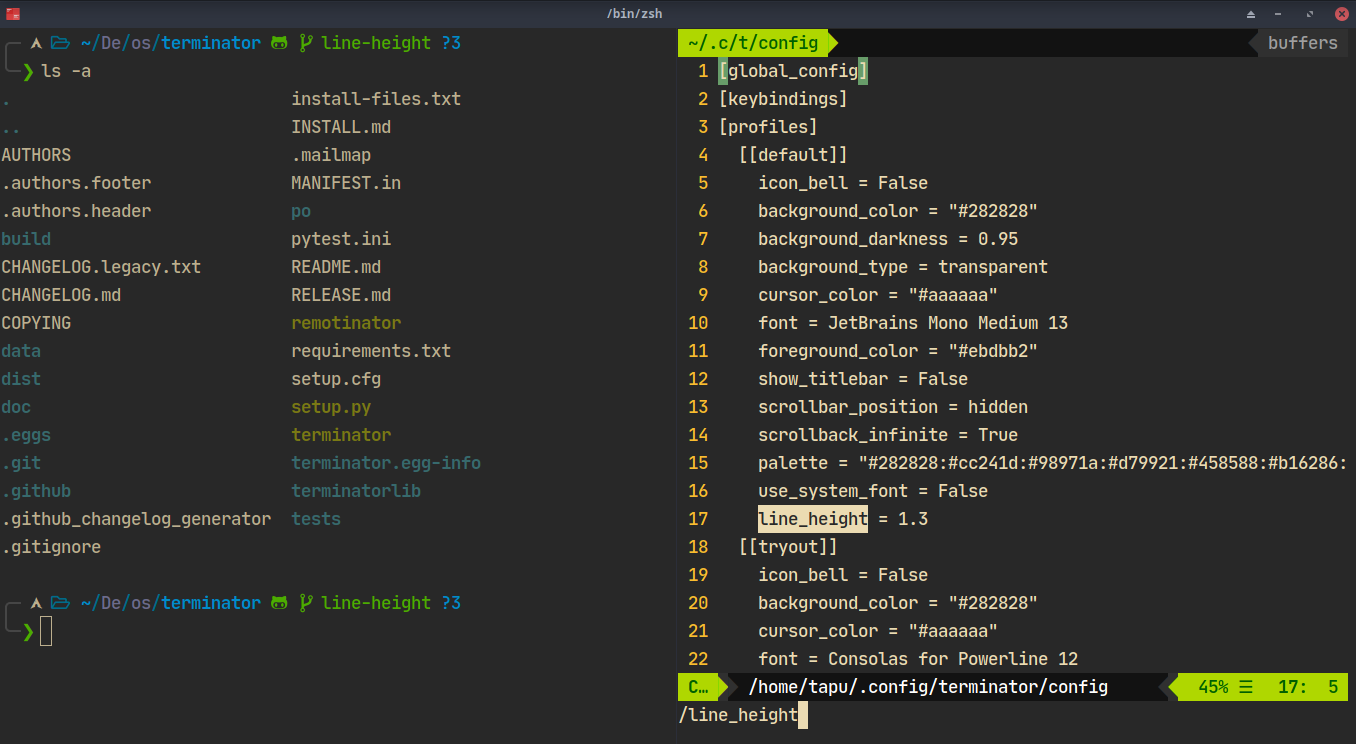Click the file path '/home/tapu/.config/terminator/config' in the status line
Viewport: 1356px width, 744px height.
[x=928, y=687]
